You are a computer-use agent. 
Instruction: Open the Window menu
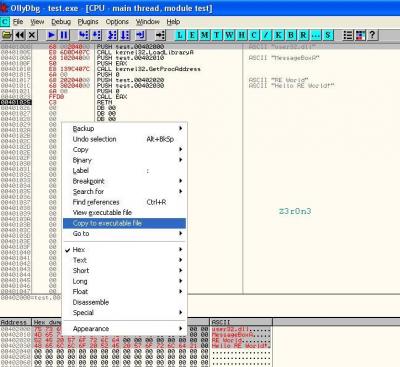pos(148,22)
